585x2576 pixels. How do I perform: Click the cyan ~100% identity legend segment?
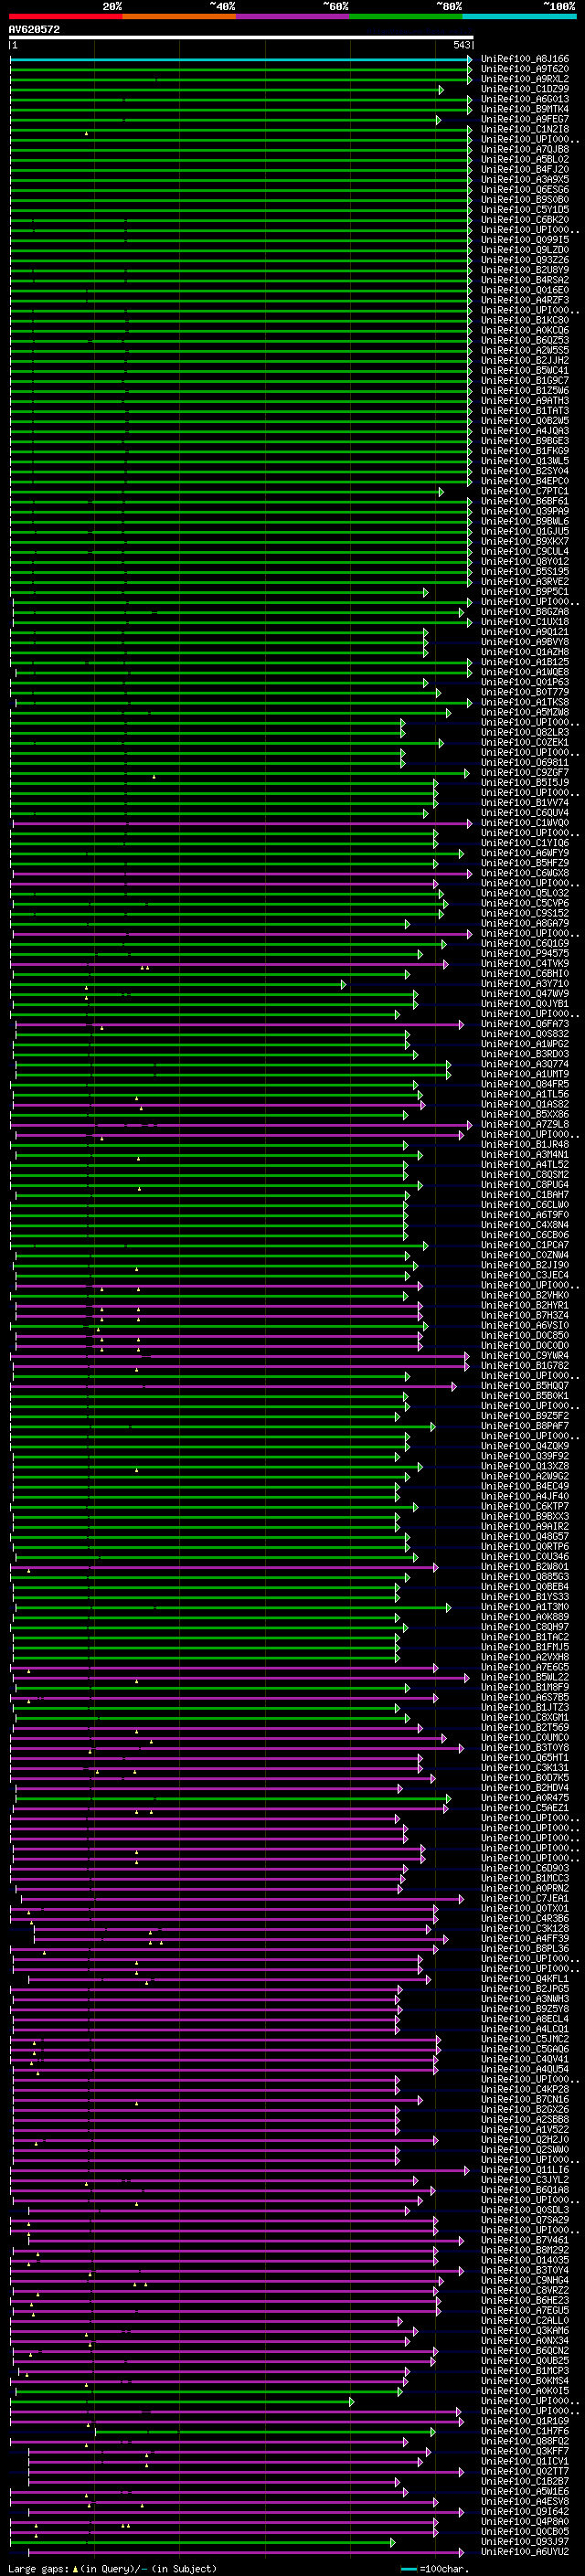click(x=520, y=16)
